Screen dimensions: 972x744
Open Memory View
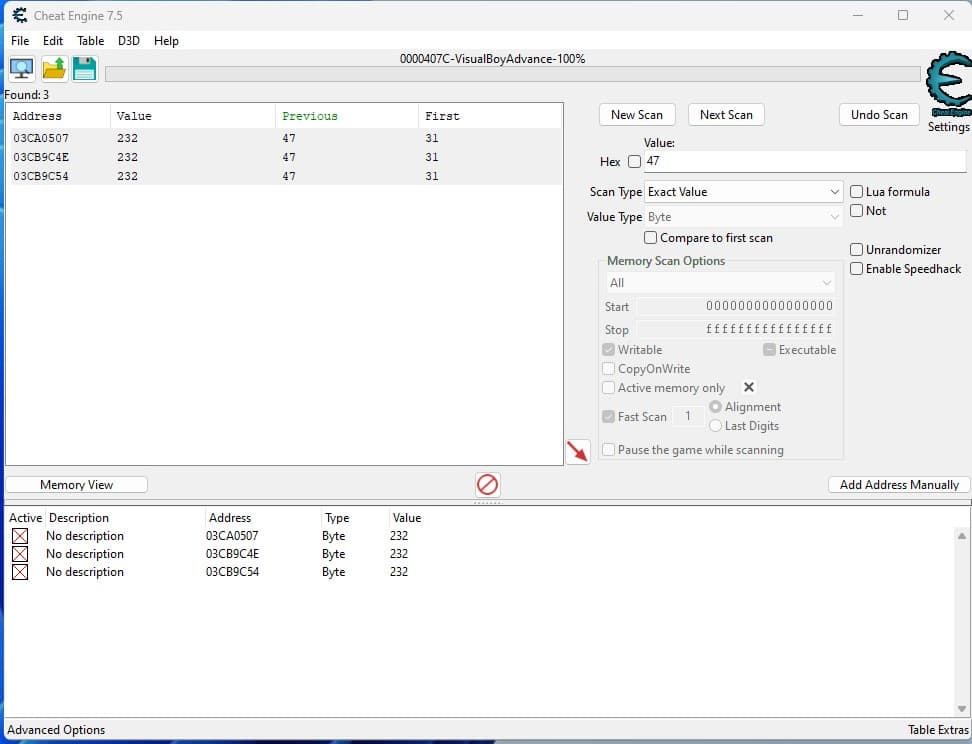[76, 484]
